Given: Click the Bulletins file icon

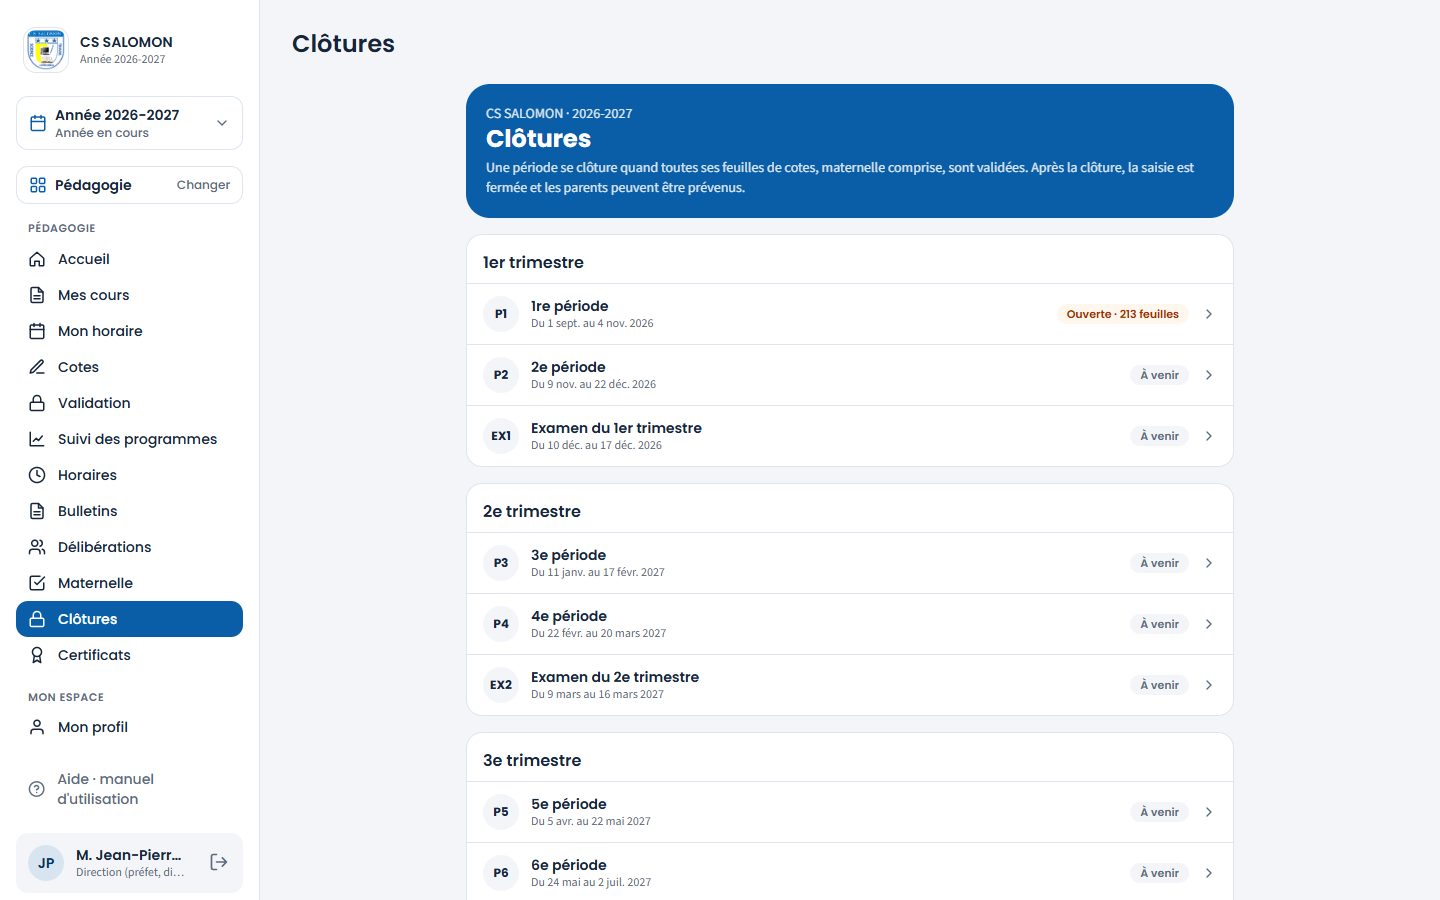Looking at the screenshot, I should pyautogui.click(x=37, y=511).
